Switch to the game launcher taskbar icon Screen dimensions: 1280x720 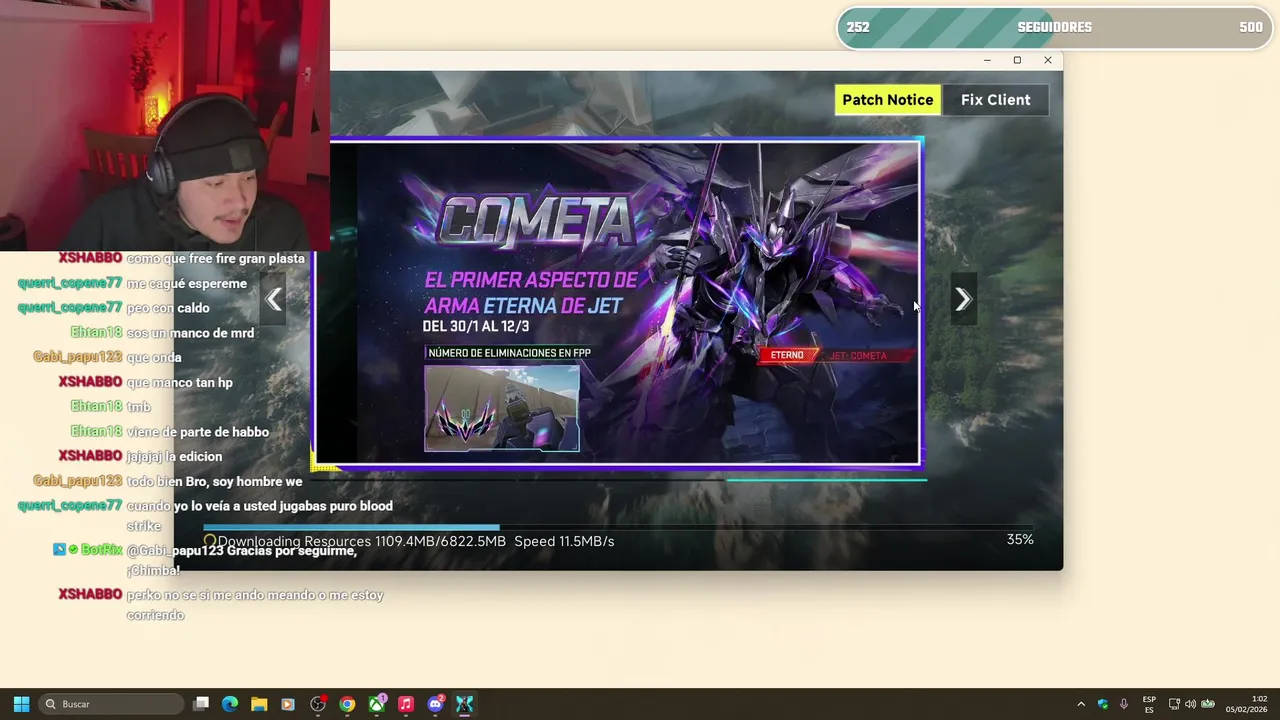click(464, 704)
